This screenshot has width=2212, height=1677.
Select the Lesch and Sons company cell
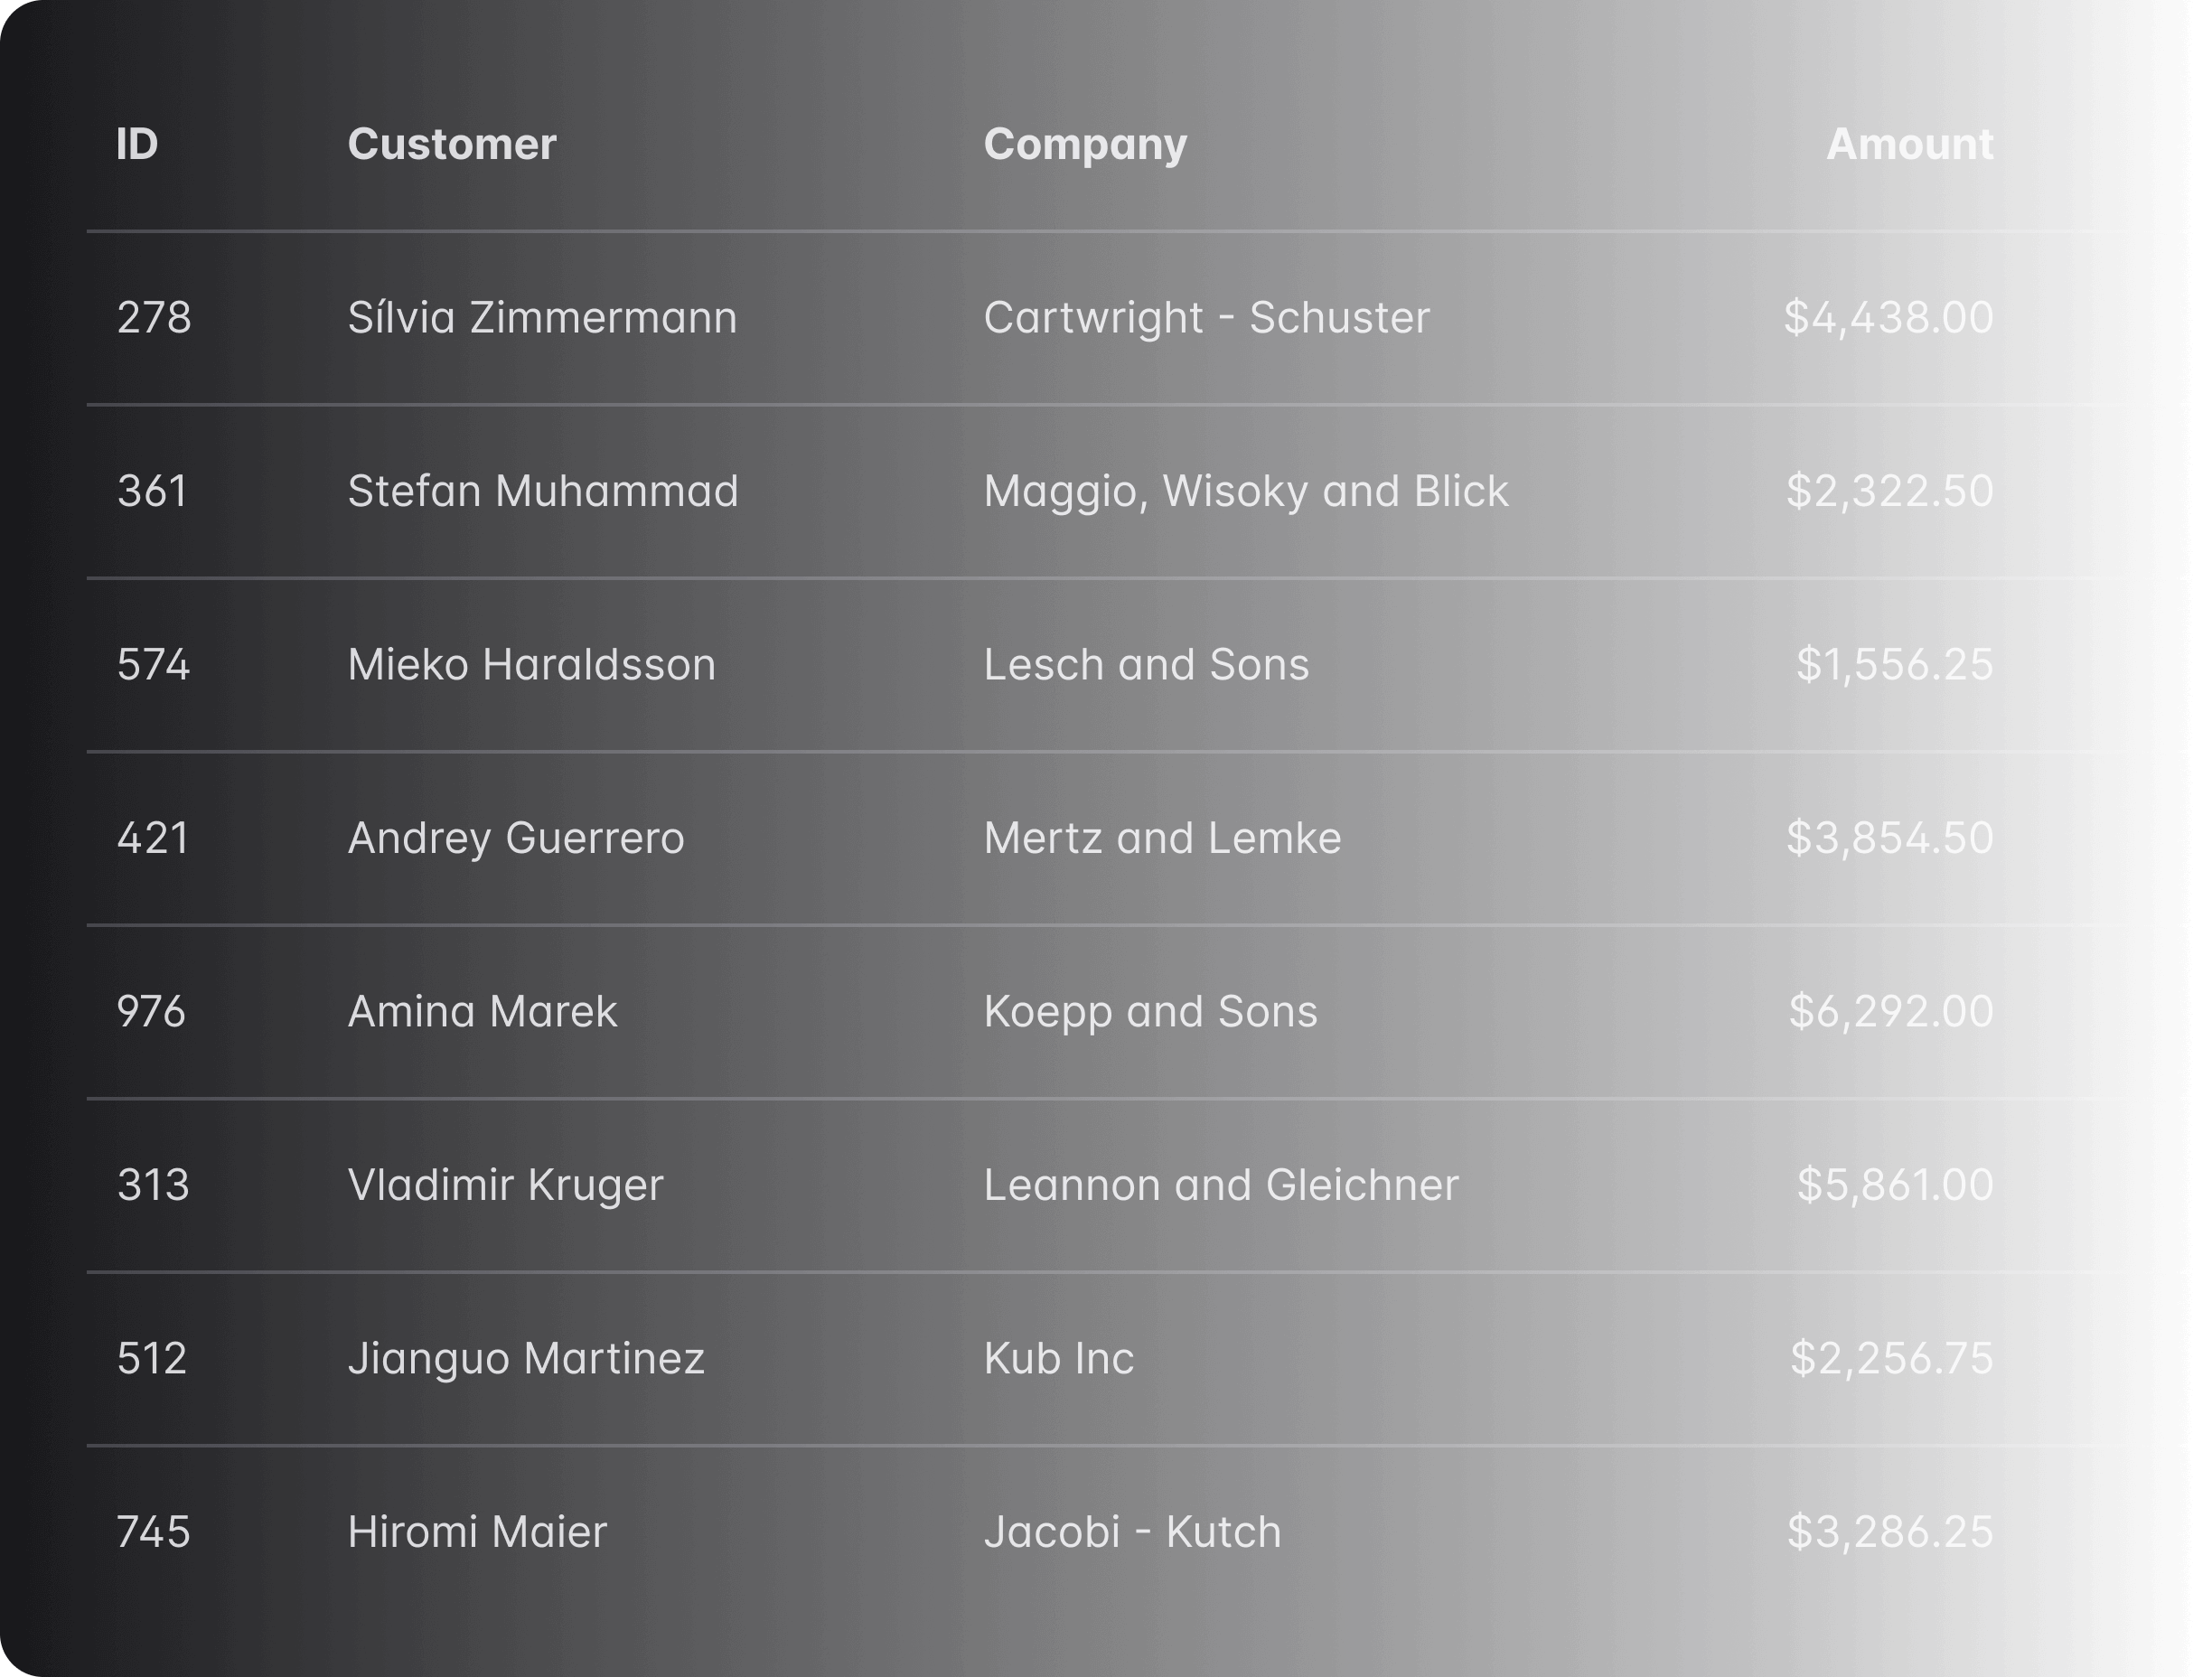(x=1146, y=665)
